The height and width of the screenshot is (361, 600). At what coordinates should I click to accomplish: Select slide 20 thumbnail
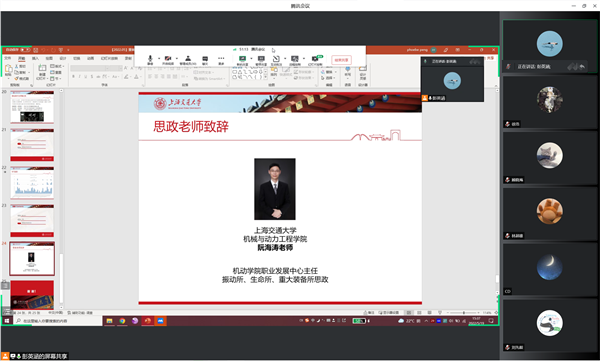coord(32,107)
